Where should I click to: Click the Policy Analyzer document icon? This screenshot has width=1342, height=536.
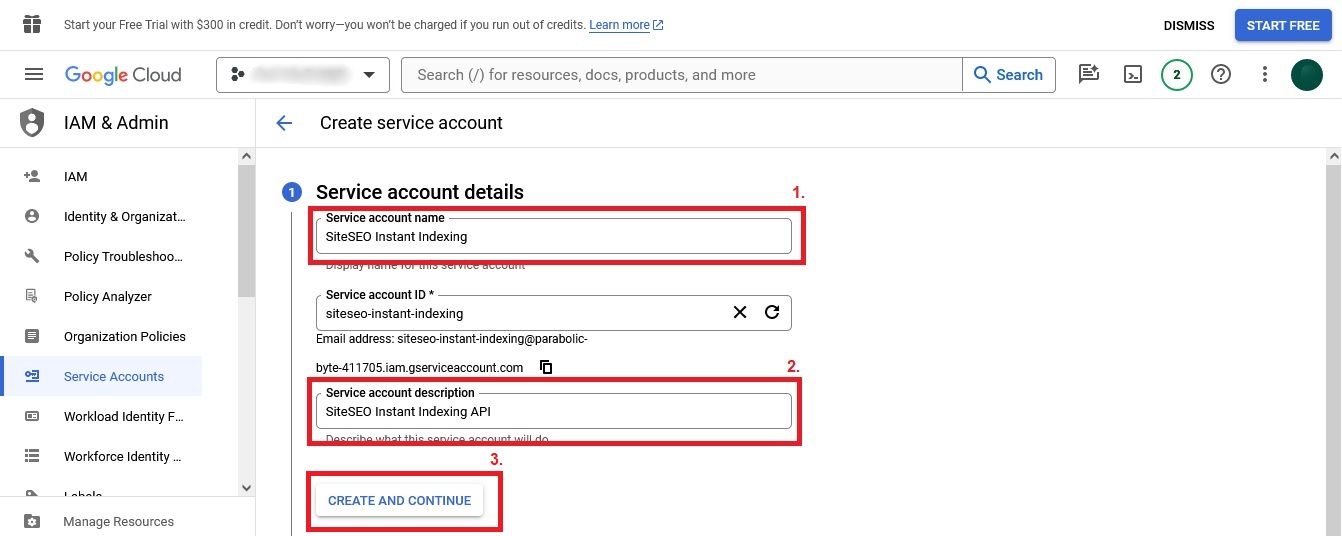(x=32, y=296)
